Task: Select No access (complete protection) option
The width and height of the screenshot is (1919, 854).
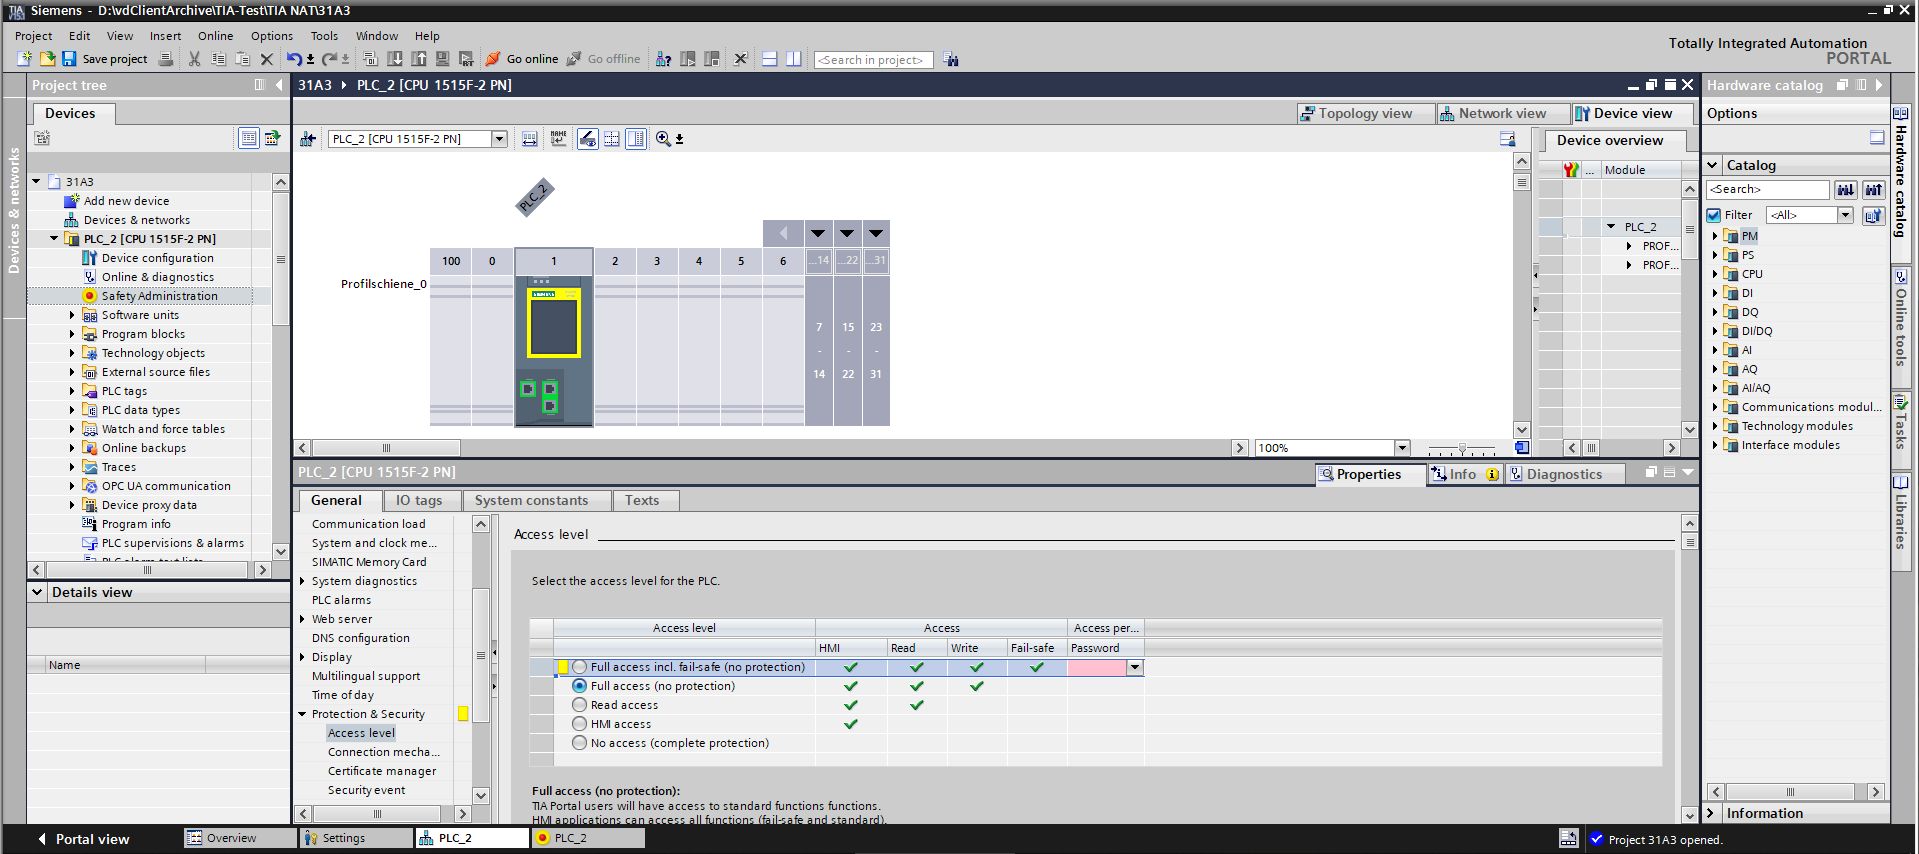Action: tap(579, 743)
